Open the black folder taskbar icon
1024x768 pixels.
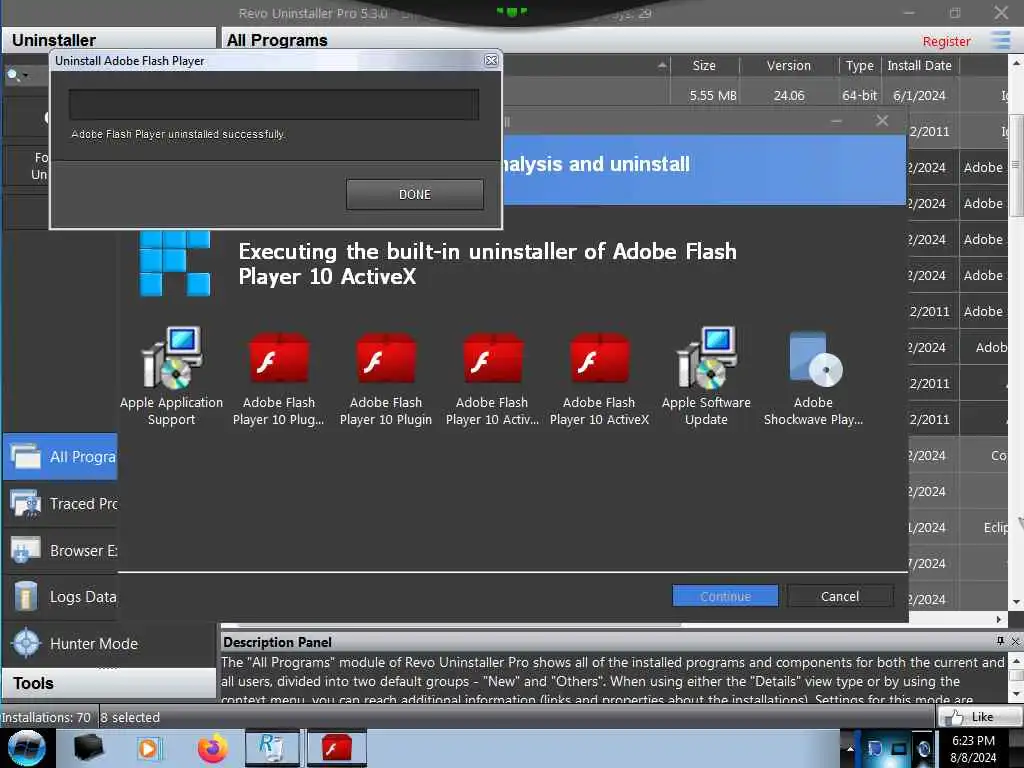point(89,748)
